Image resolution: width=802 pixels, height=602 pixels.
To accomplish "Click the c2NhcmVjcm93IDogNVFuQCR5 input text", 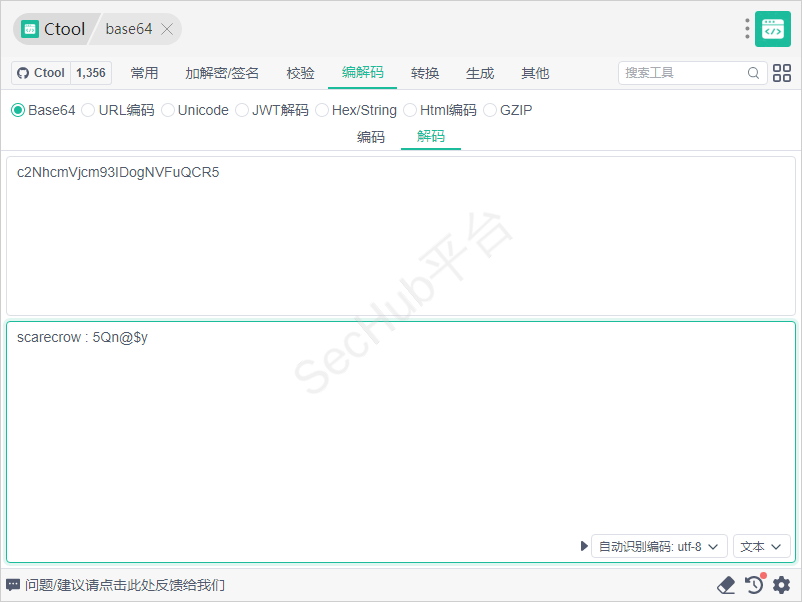I will 118,172.
